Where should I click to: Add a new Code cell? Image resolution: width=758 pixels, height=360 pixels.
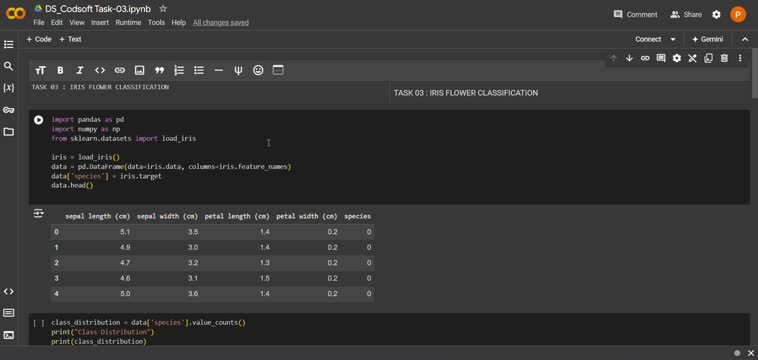tap(39, 39)
